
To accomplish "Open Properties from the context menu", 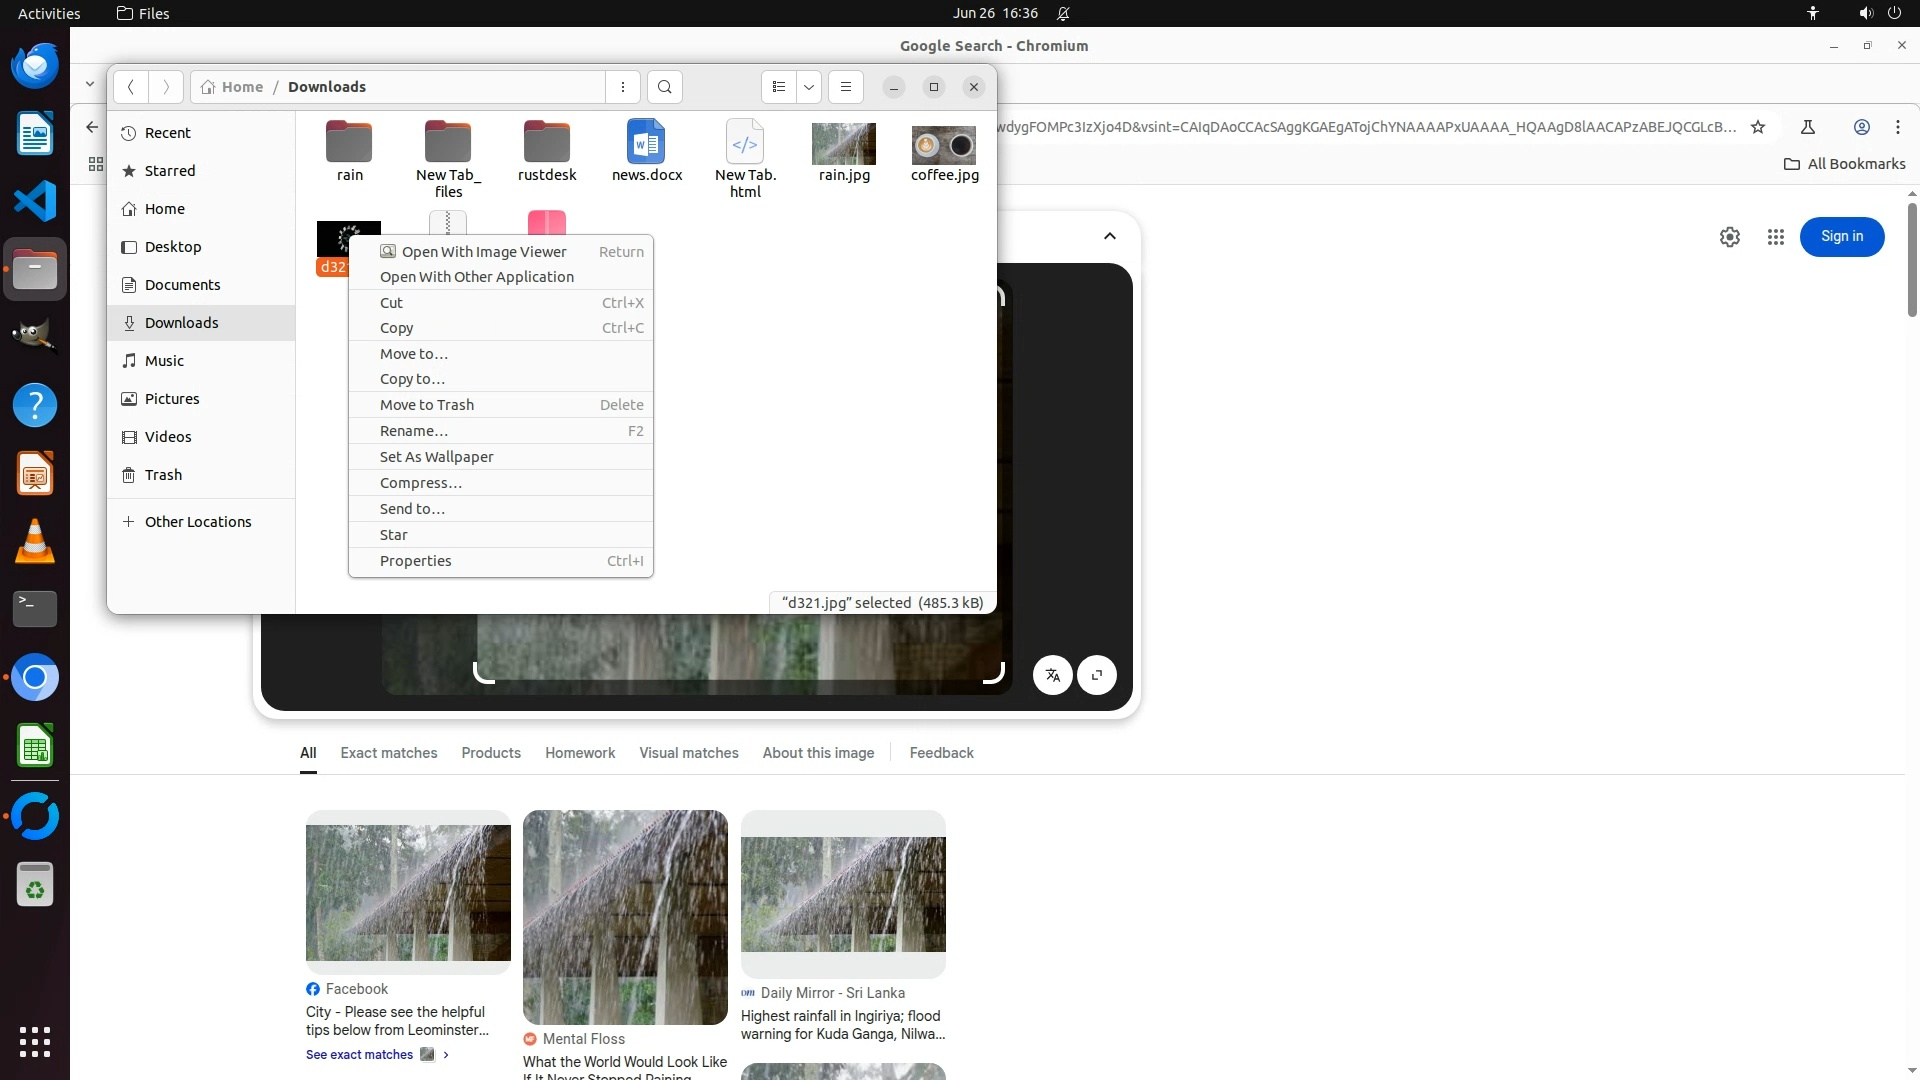I will pos(416,561).
